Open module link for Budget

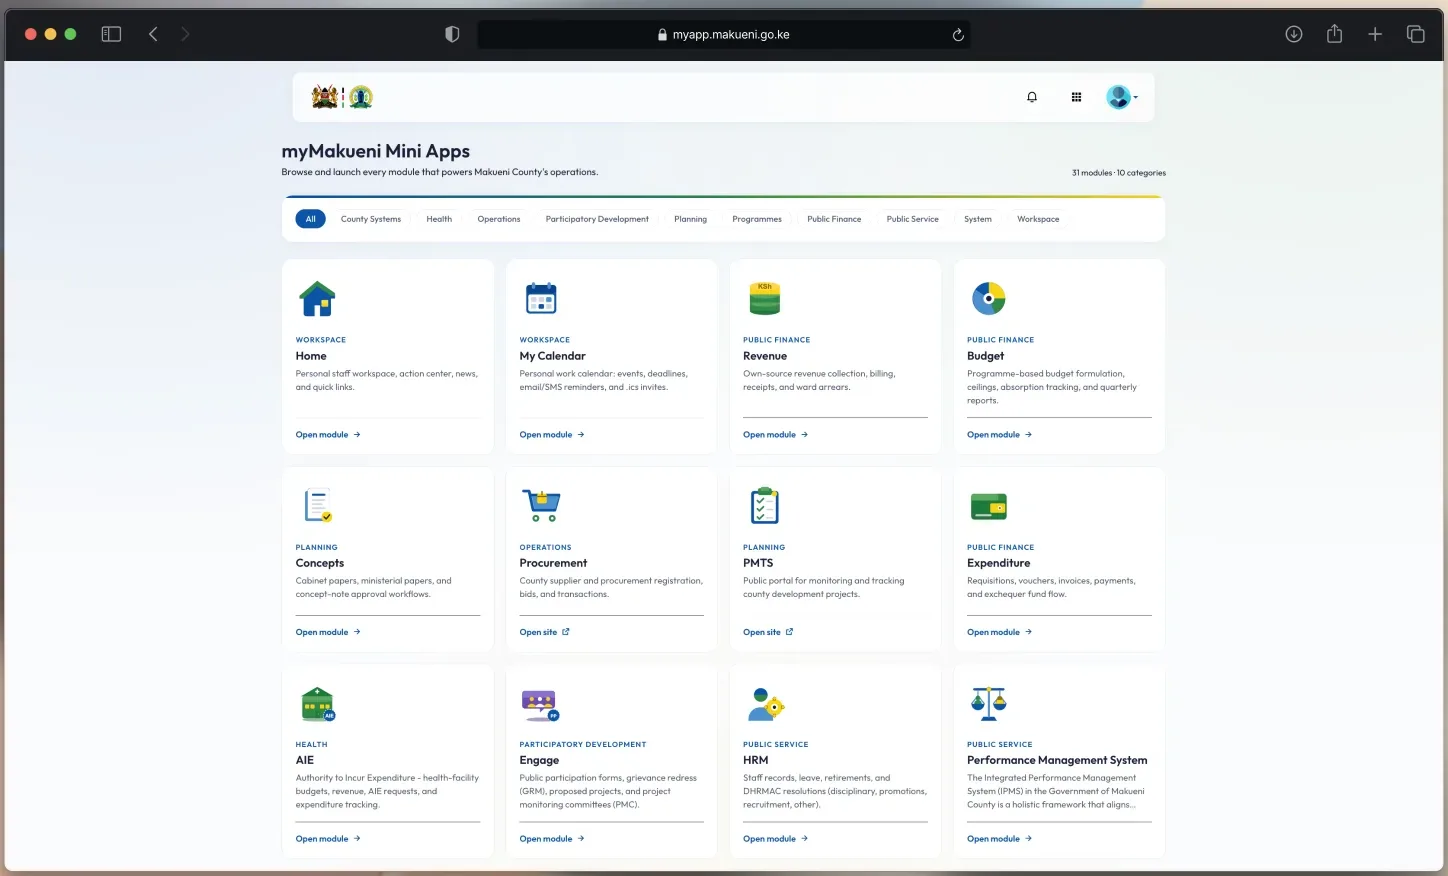1000,435
